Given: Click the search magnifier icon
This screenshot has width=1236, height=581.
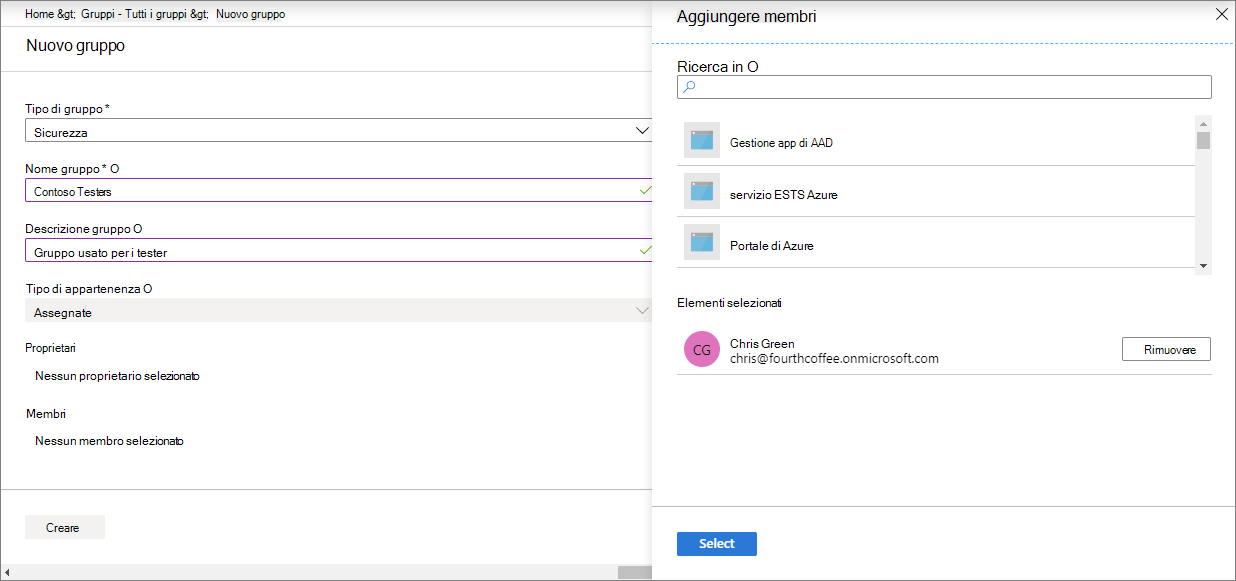Looking at the screenshot, I should click(689, 87).
